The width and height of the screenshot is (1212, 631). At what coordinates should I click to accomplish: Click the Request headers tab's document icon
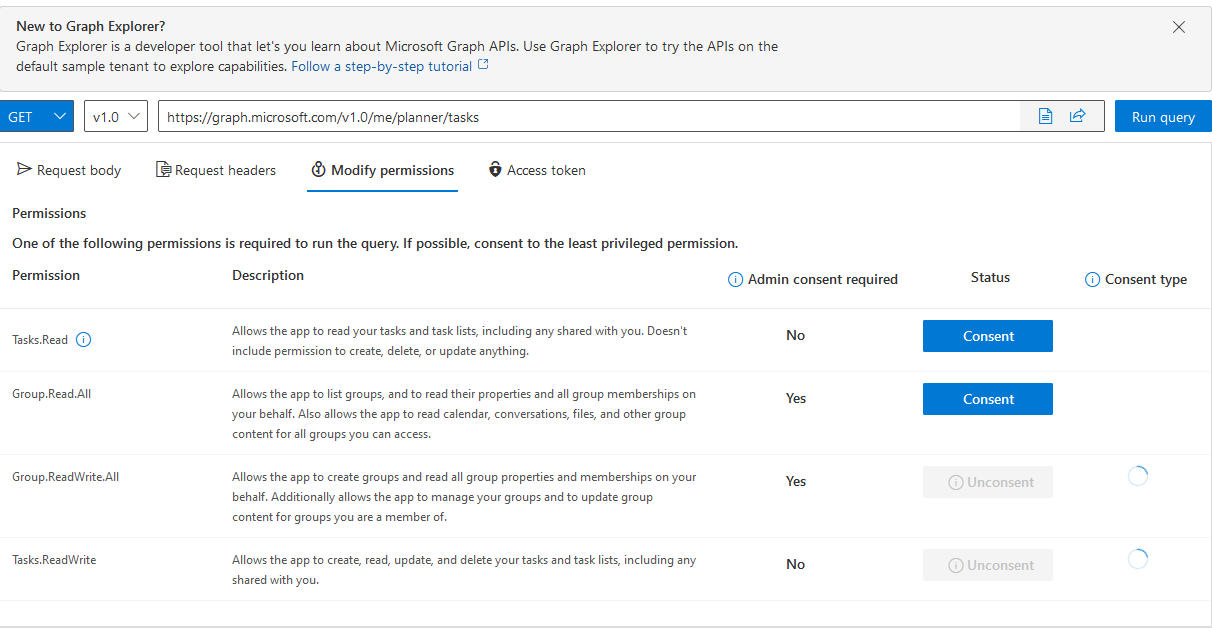point(163,170)
